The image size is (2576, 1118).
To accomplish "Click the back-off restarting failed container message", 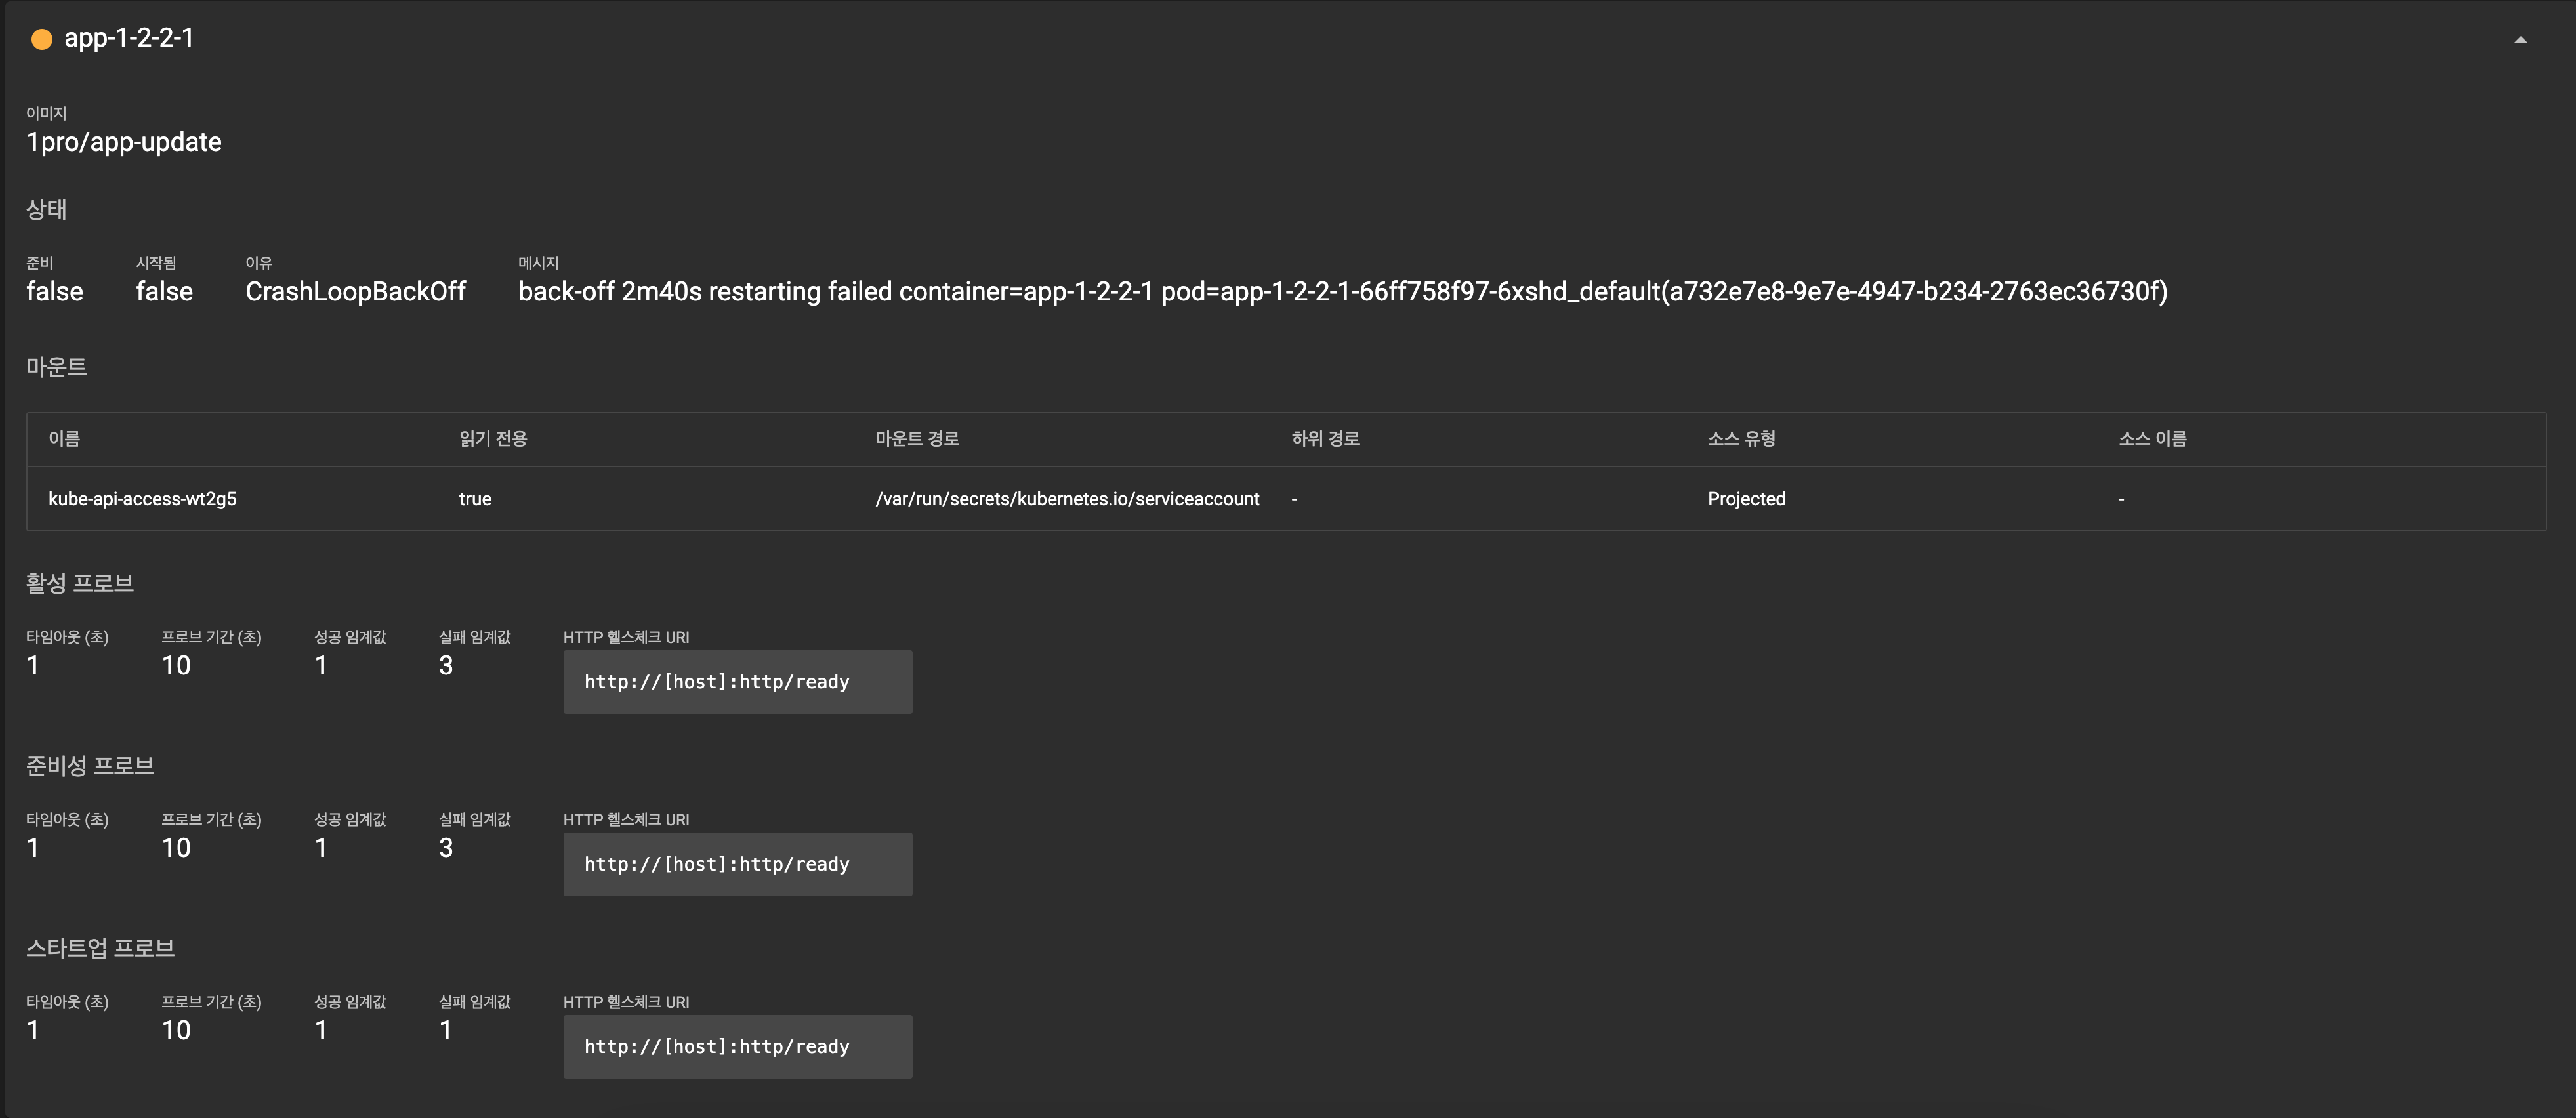I will click(x=1342, y=291).
